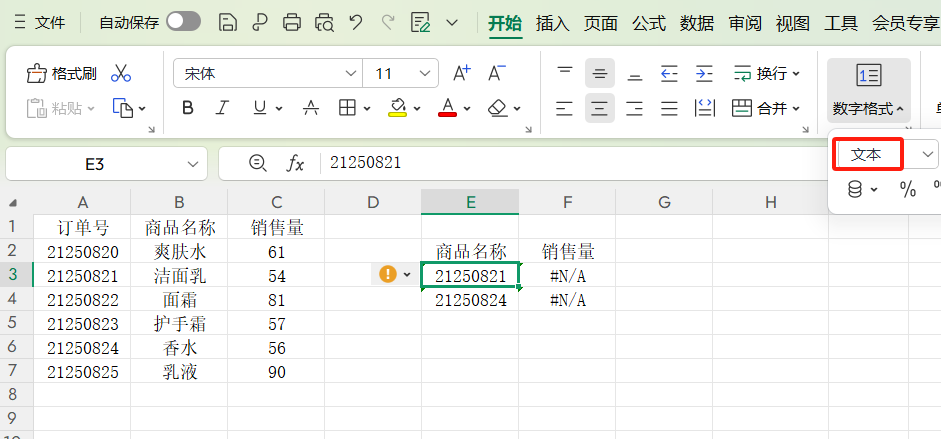Click the eraser clear format icon

(498, 109)
